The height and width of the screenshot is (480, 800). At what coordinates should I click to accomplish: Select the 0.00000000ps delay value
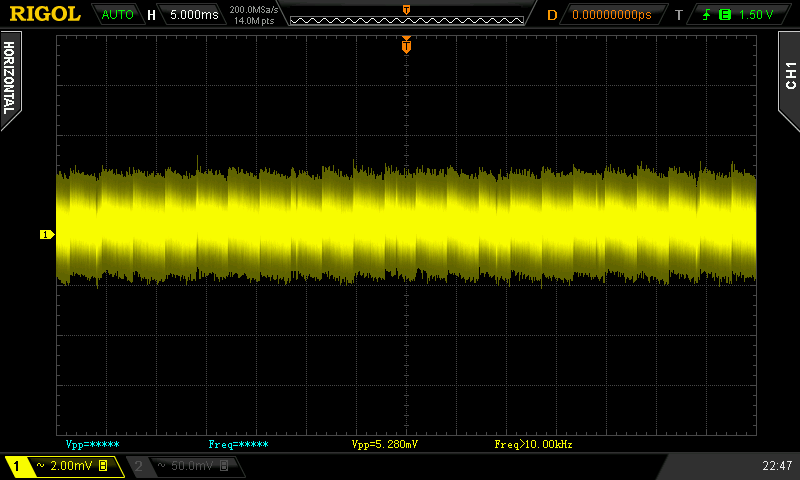611,15
